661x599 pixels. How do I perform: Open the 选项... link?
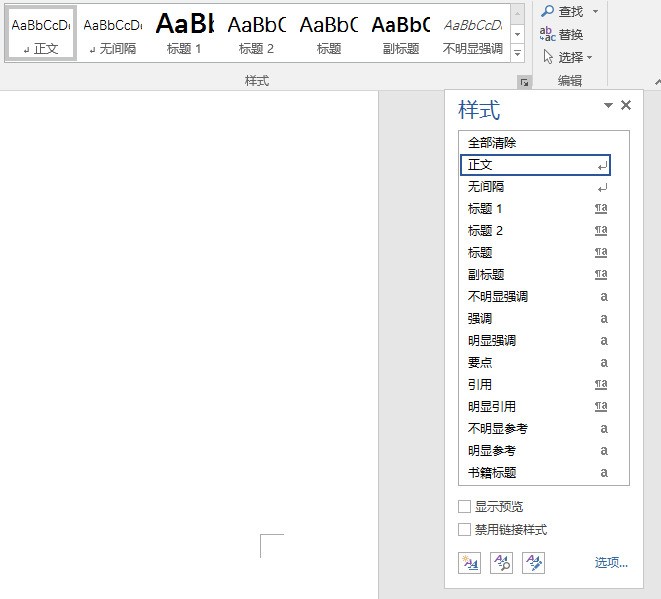coord(611,562)
